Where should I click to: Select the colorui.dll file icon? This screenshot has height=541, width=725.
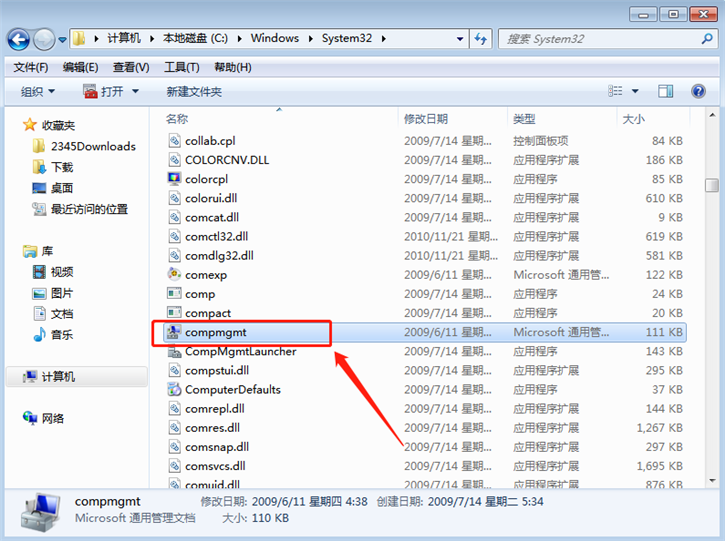174,198
